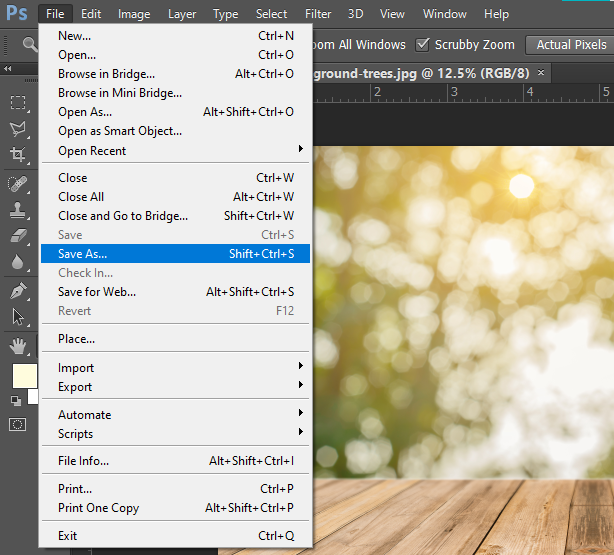Click the horizontal ruler above canvas

tap(463, 92)
